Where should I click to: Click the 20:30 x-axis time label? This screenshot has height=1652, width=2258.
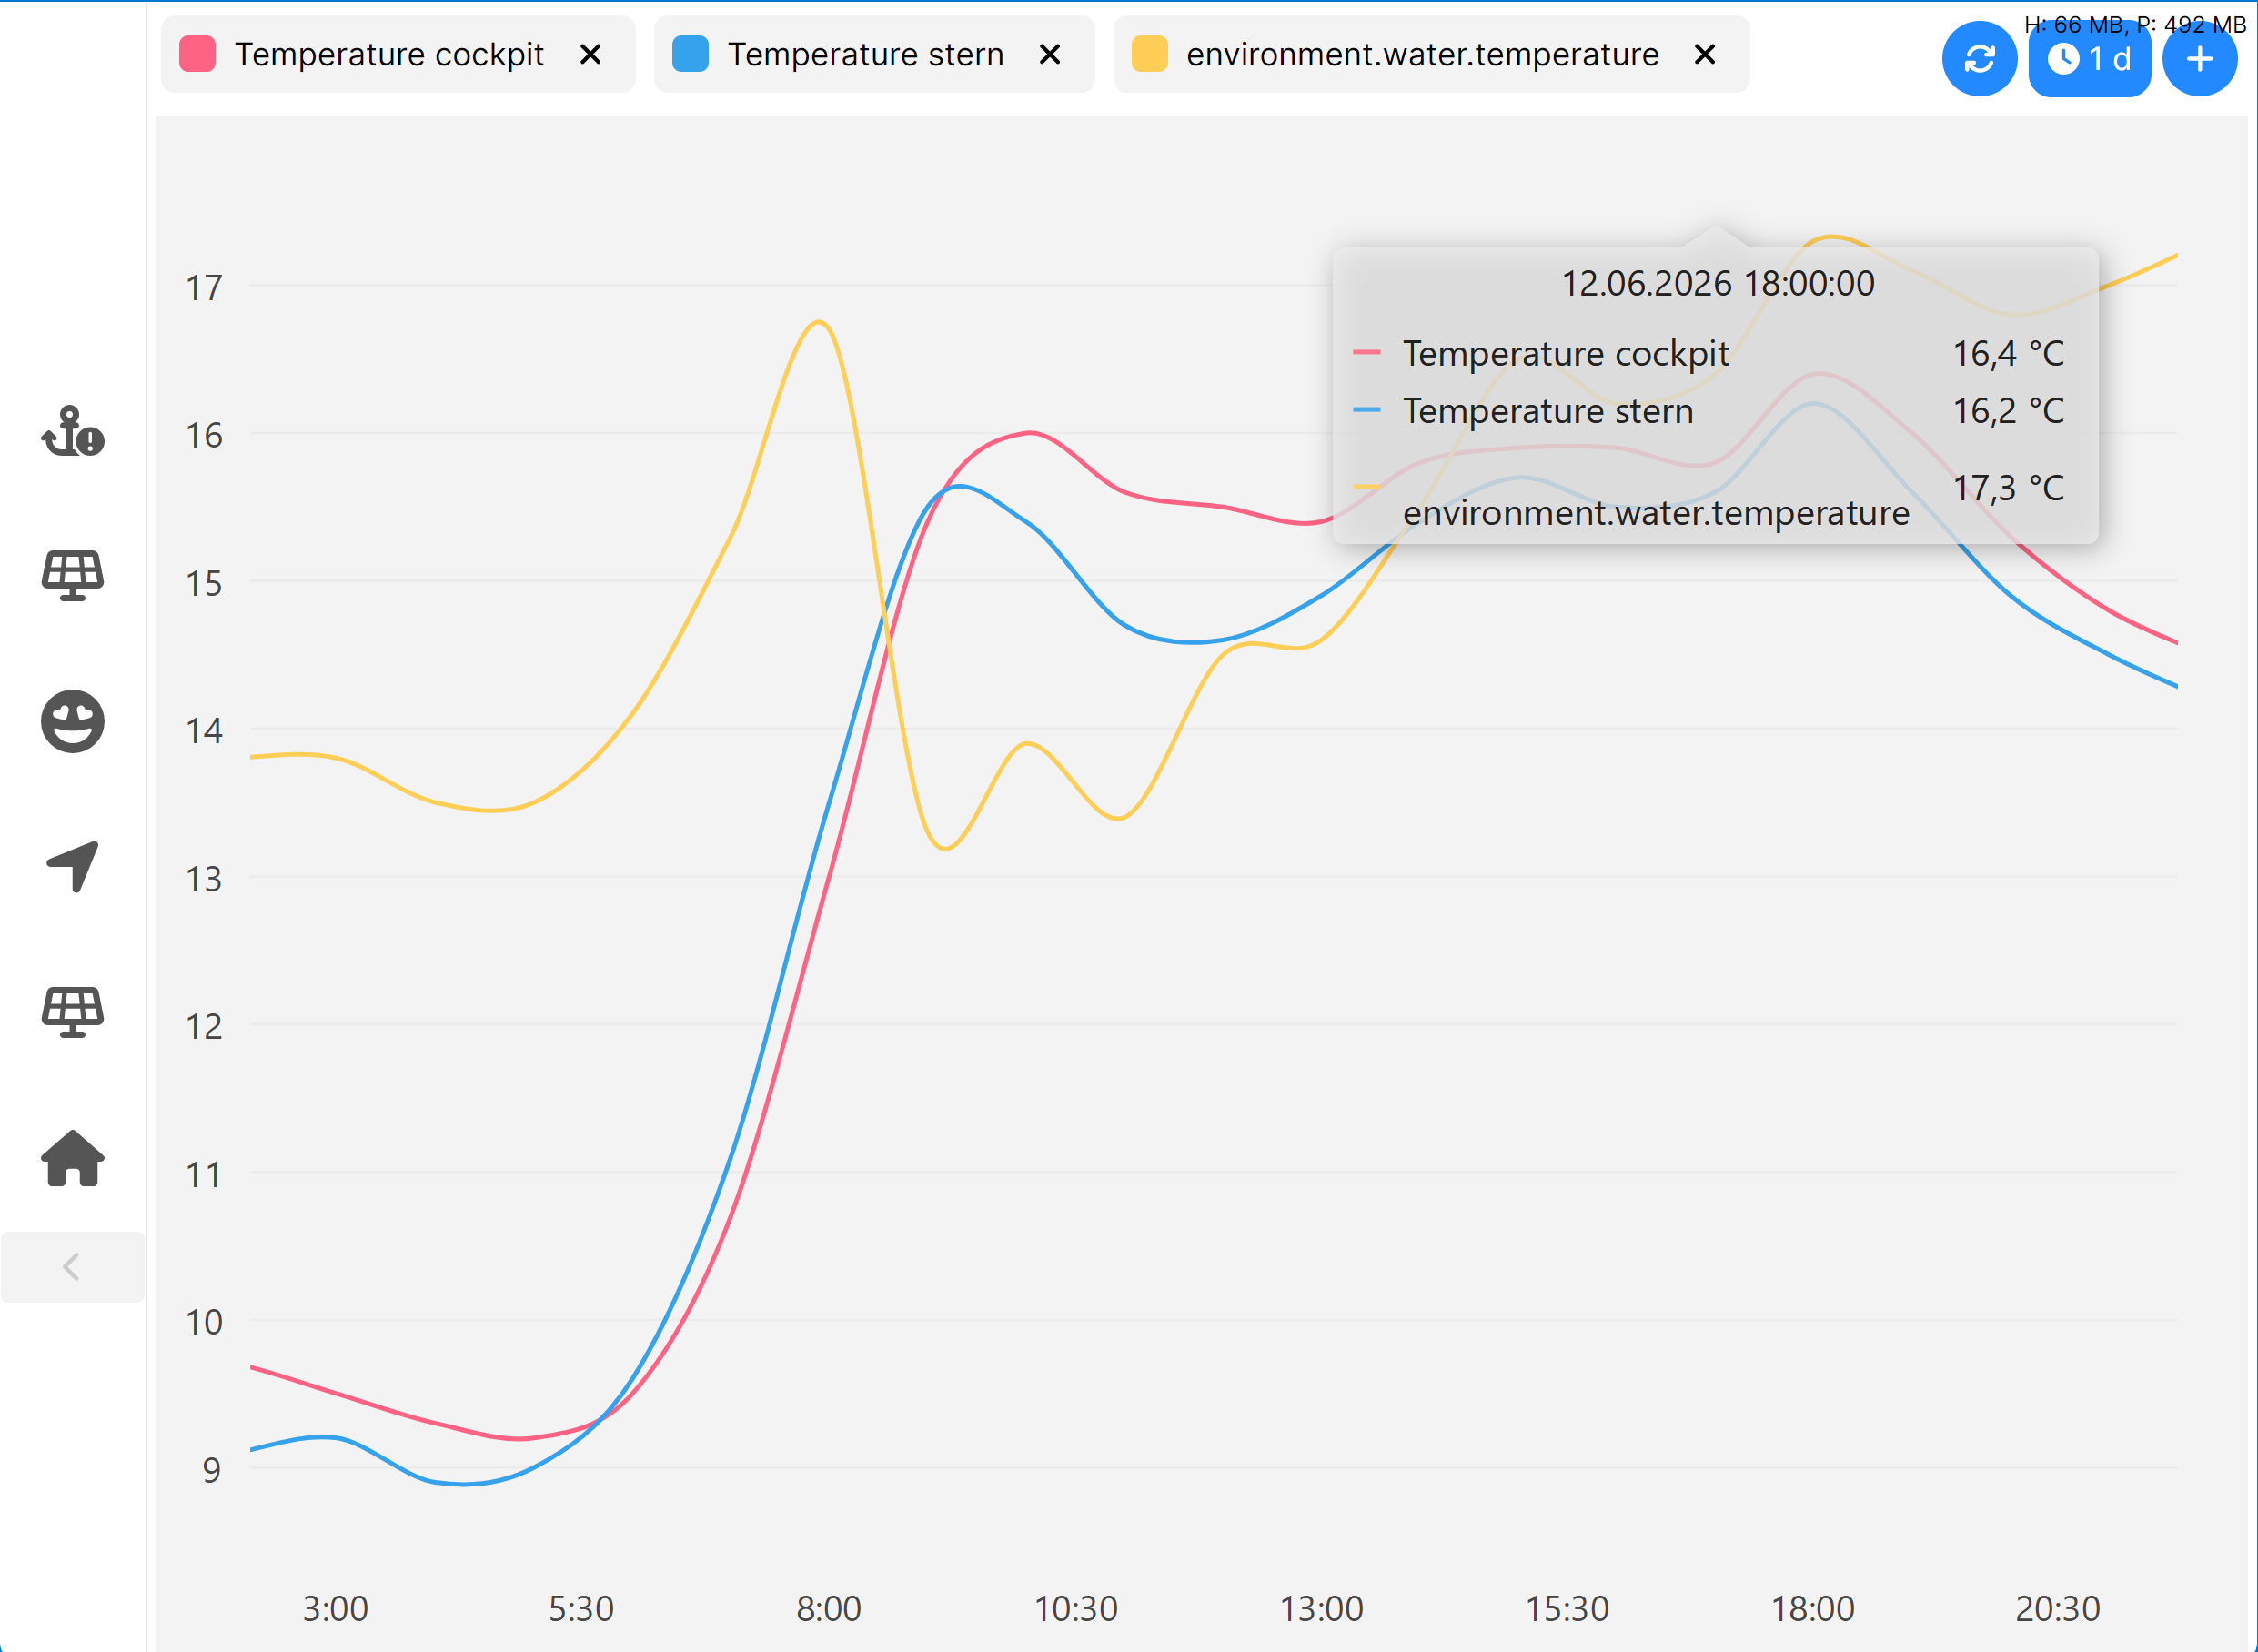(x=2058, y=1608)
